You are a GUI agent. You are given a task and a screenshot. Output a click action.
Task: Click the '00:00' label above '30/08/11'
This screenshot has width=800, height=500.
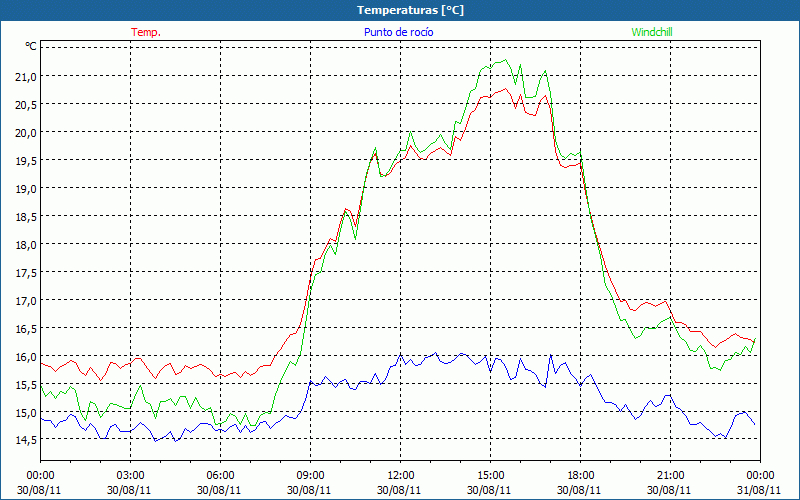[x=40, y=476]
